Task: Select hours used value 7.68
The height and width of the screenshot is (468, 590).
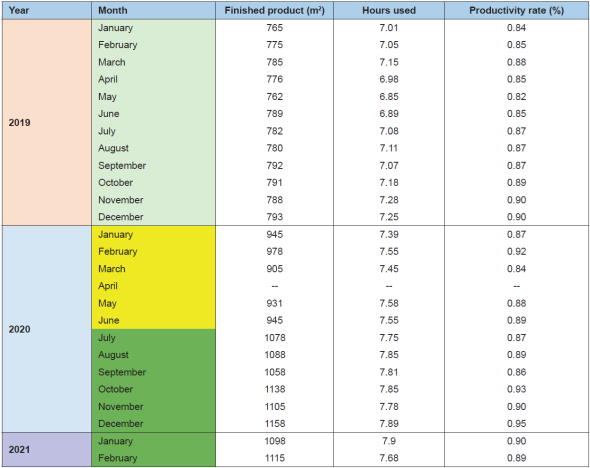Action: [389, 458]
